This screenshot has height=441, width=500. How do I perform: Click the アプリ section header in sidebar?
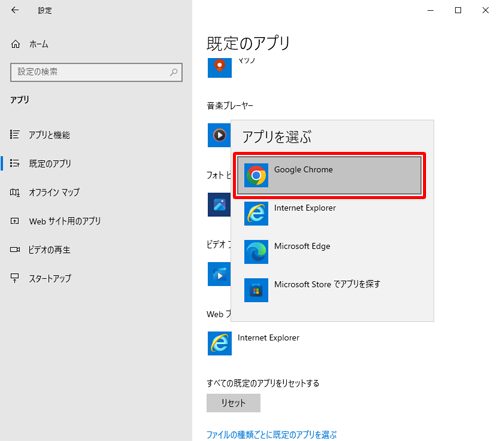pos(20,100)
